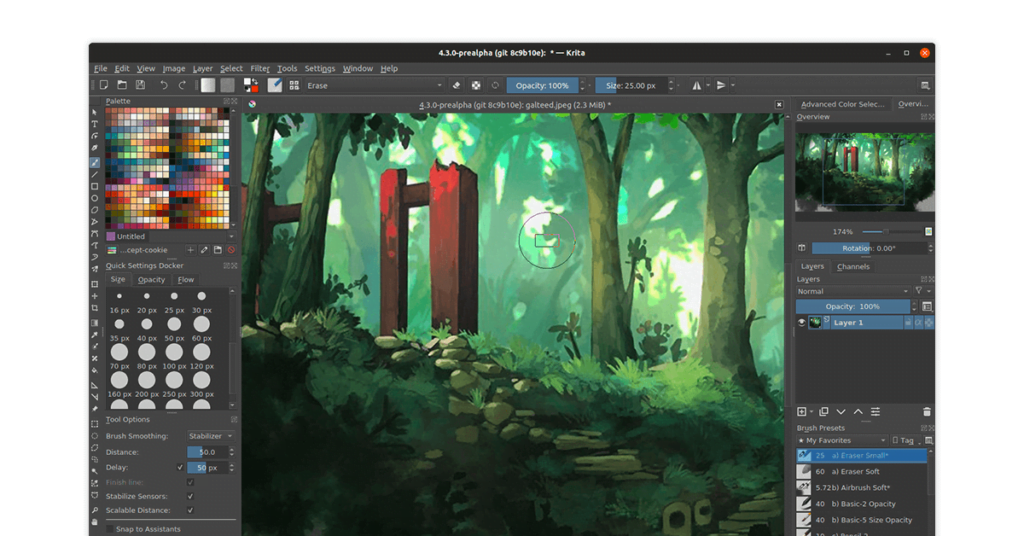Open the brush editor settings icon
Screen dimensions: 1024x536
[x=275, y=86]
